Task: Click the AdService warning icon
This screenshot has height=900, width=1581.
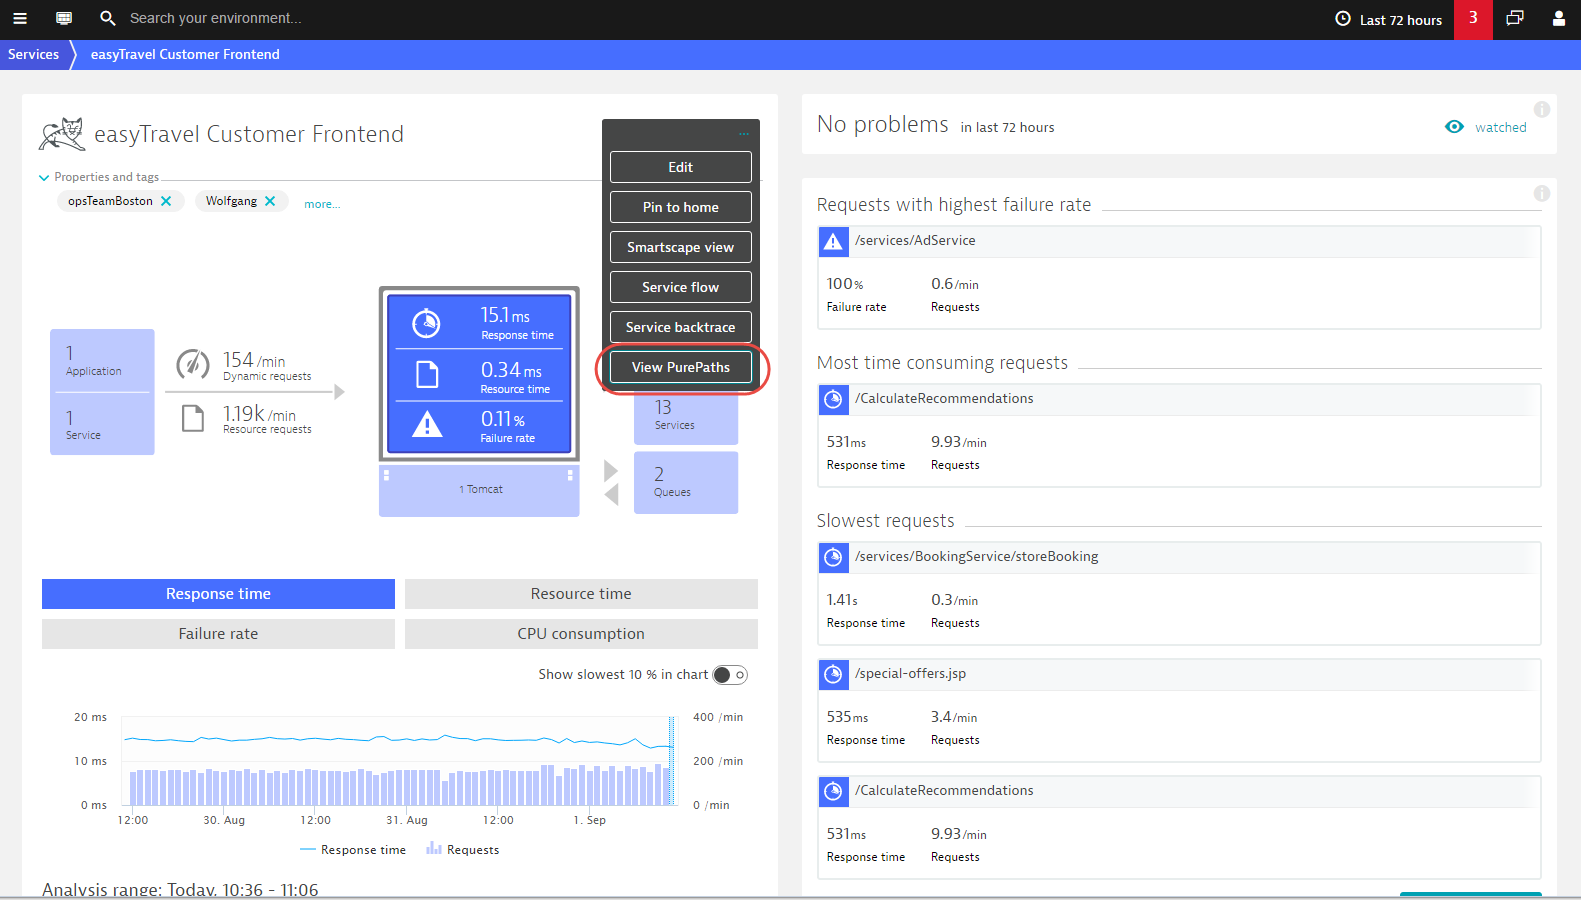Action: pyautogui.click(x=833, y=242)
